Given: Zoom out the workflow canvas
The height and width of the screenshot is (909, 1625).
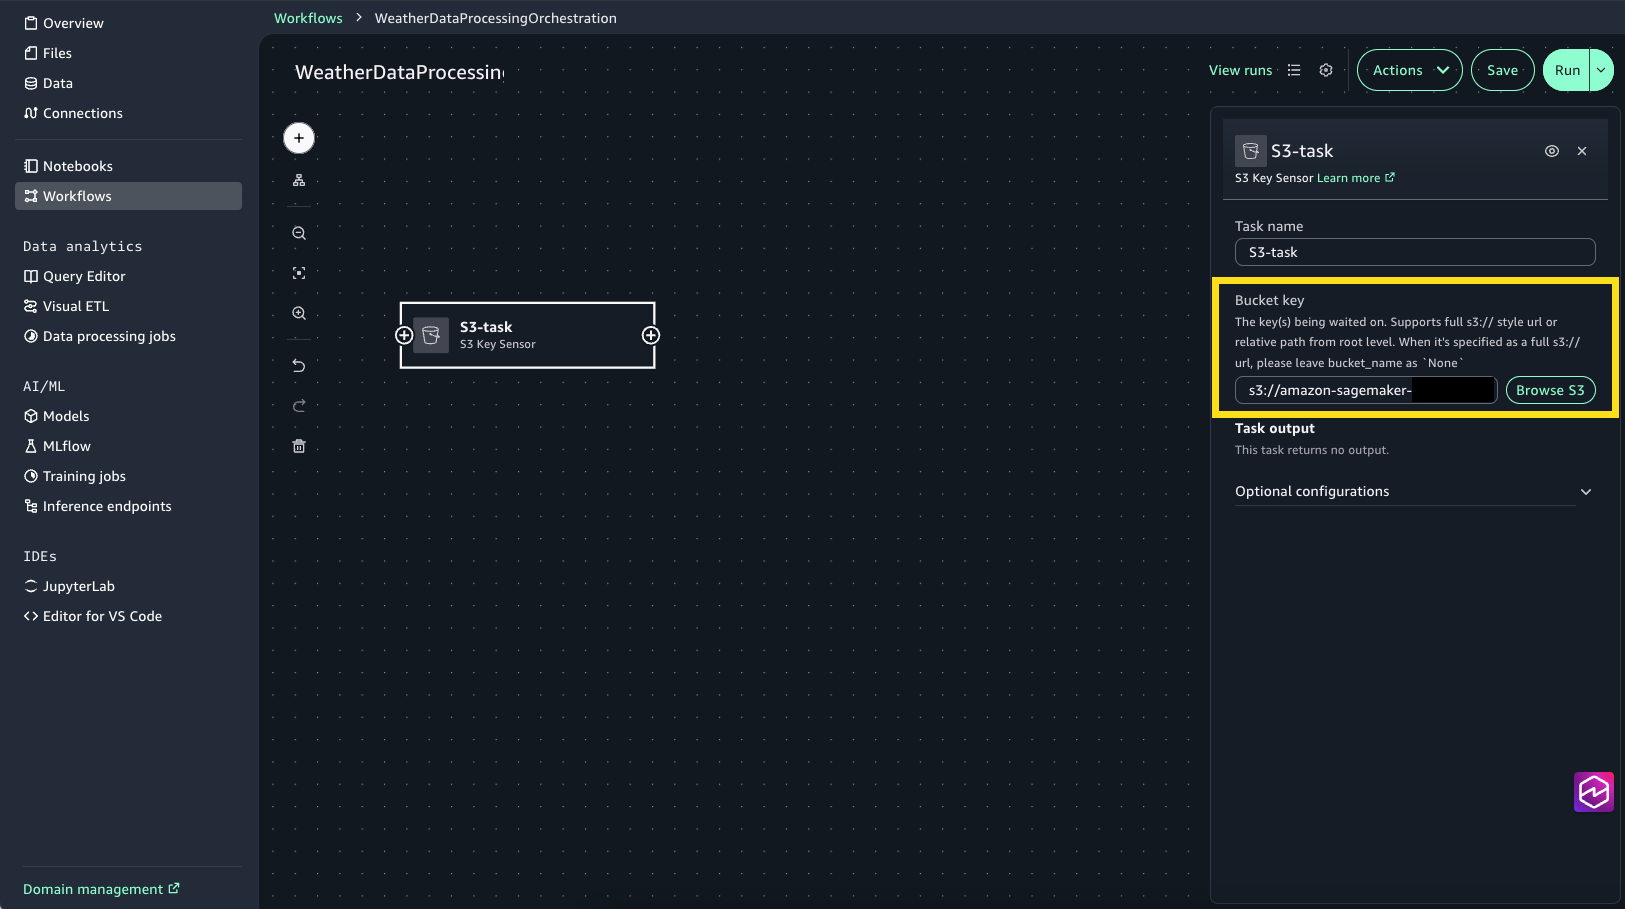Looking at the screenshot, I should tap(299, 233).
